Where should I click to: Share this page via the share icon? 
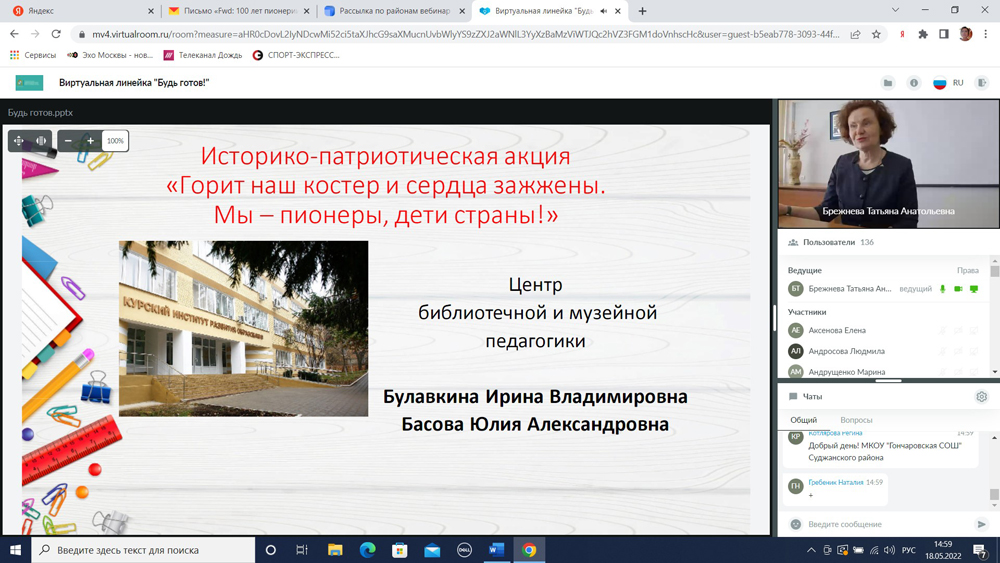pyautogui.click(x=855, y=34)
